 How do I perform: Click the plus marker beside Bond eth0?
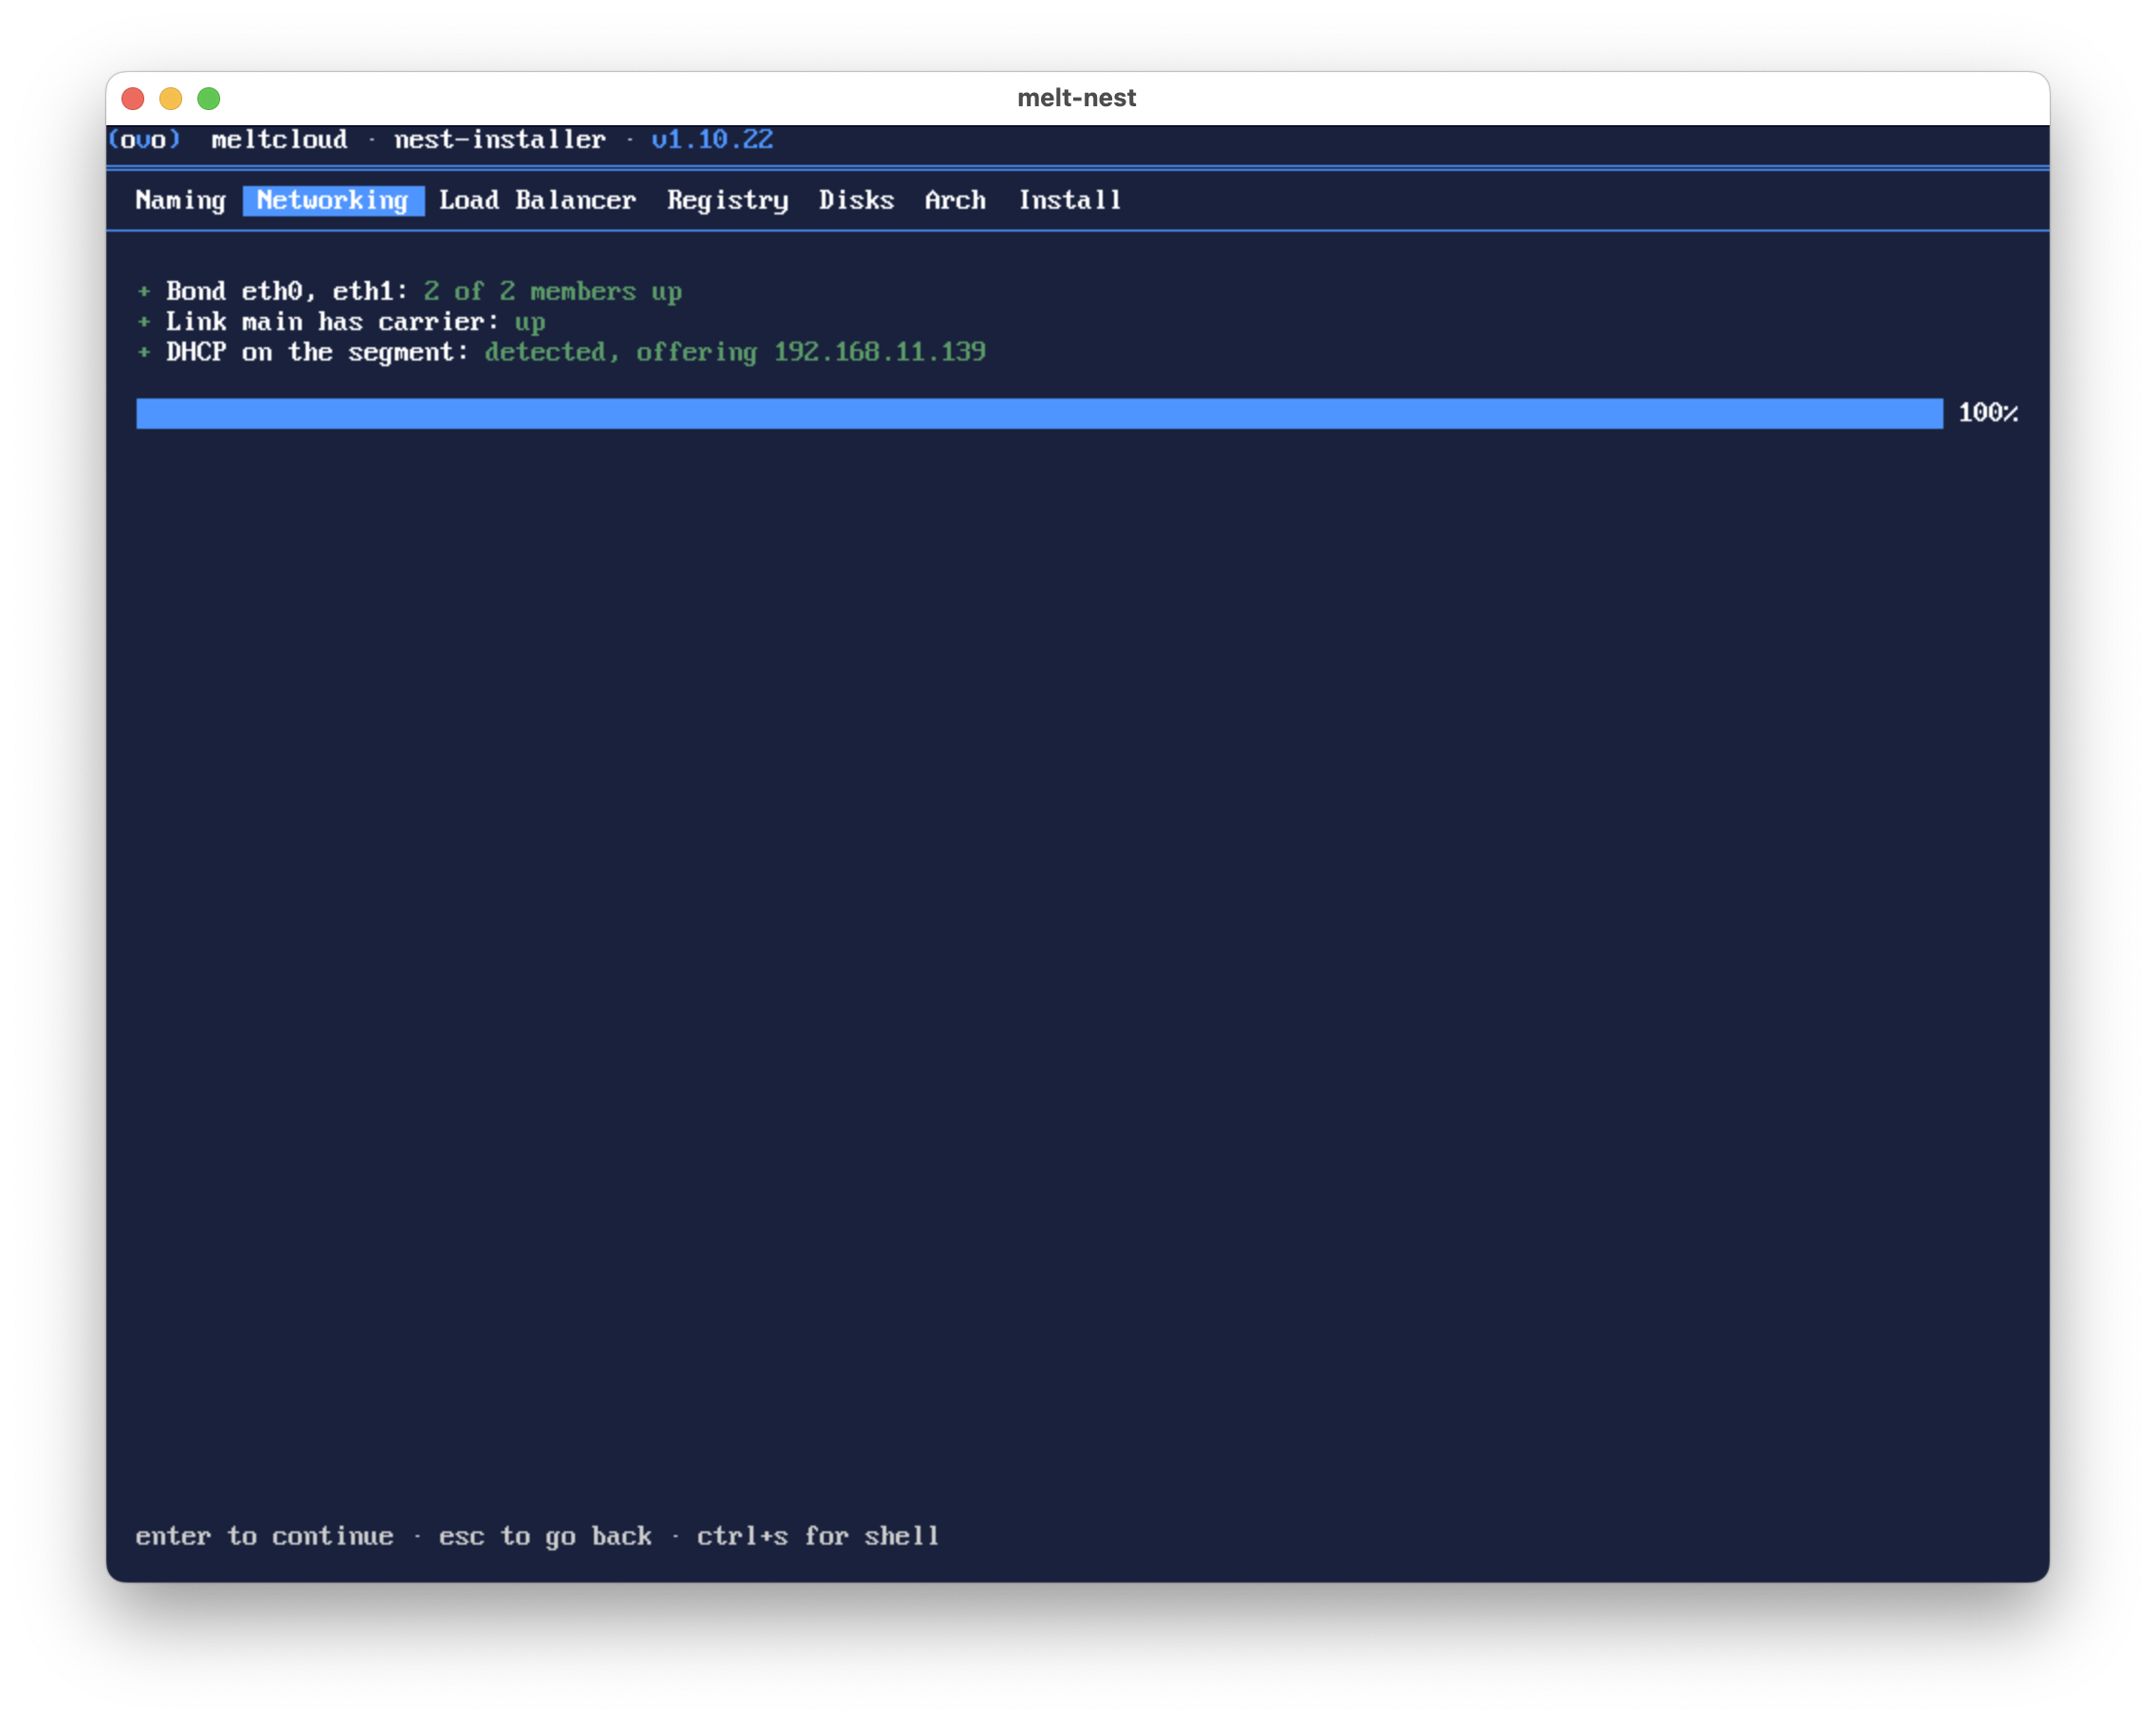tap(144, 291)
